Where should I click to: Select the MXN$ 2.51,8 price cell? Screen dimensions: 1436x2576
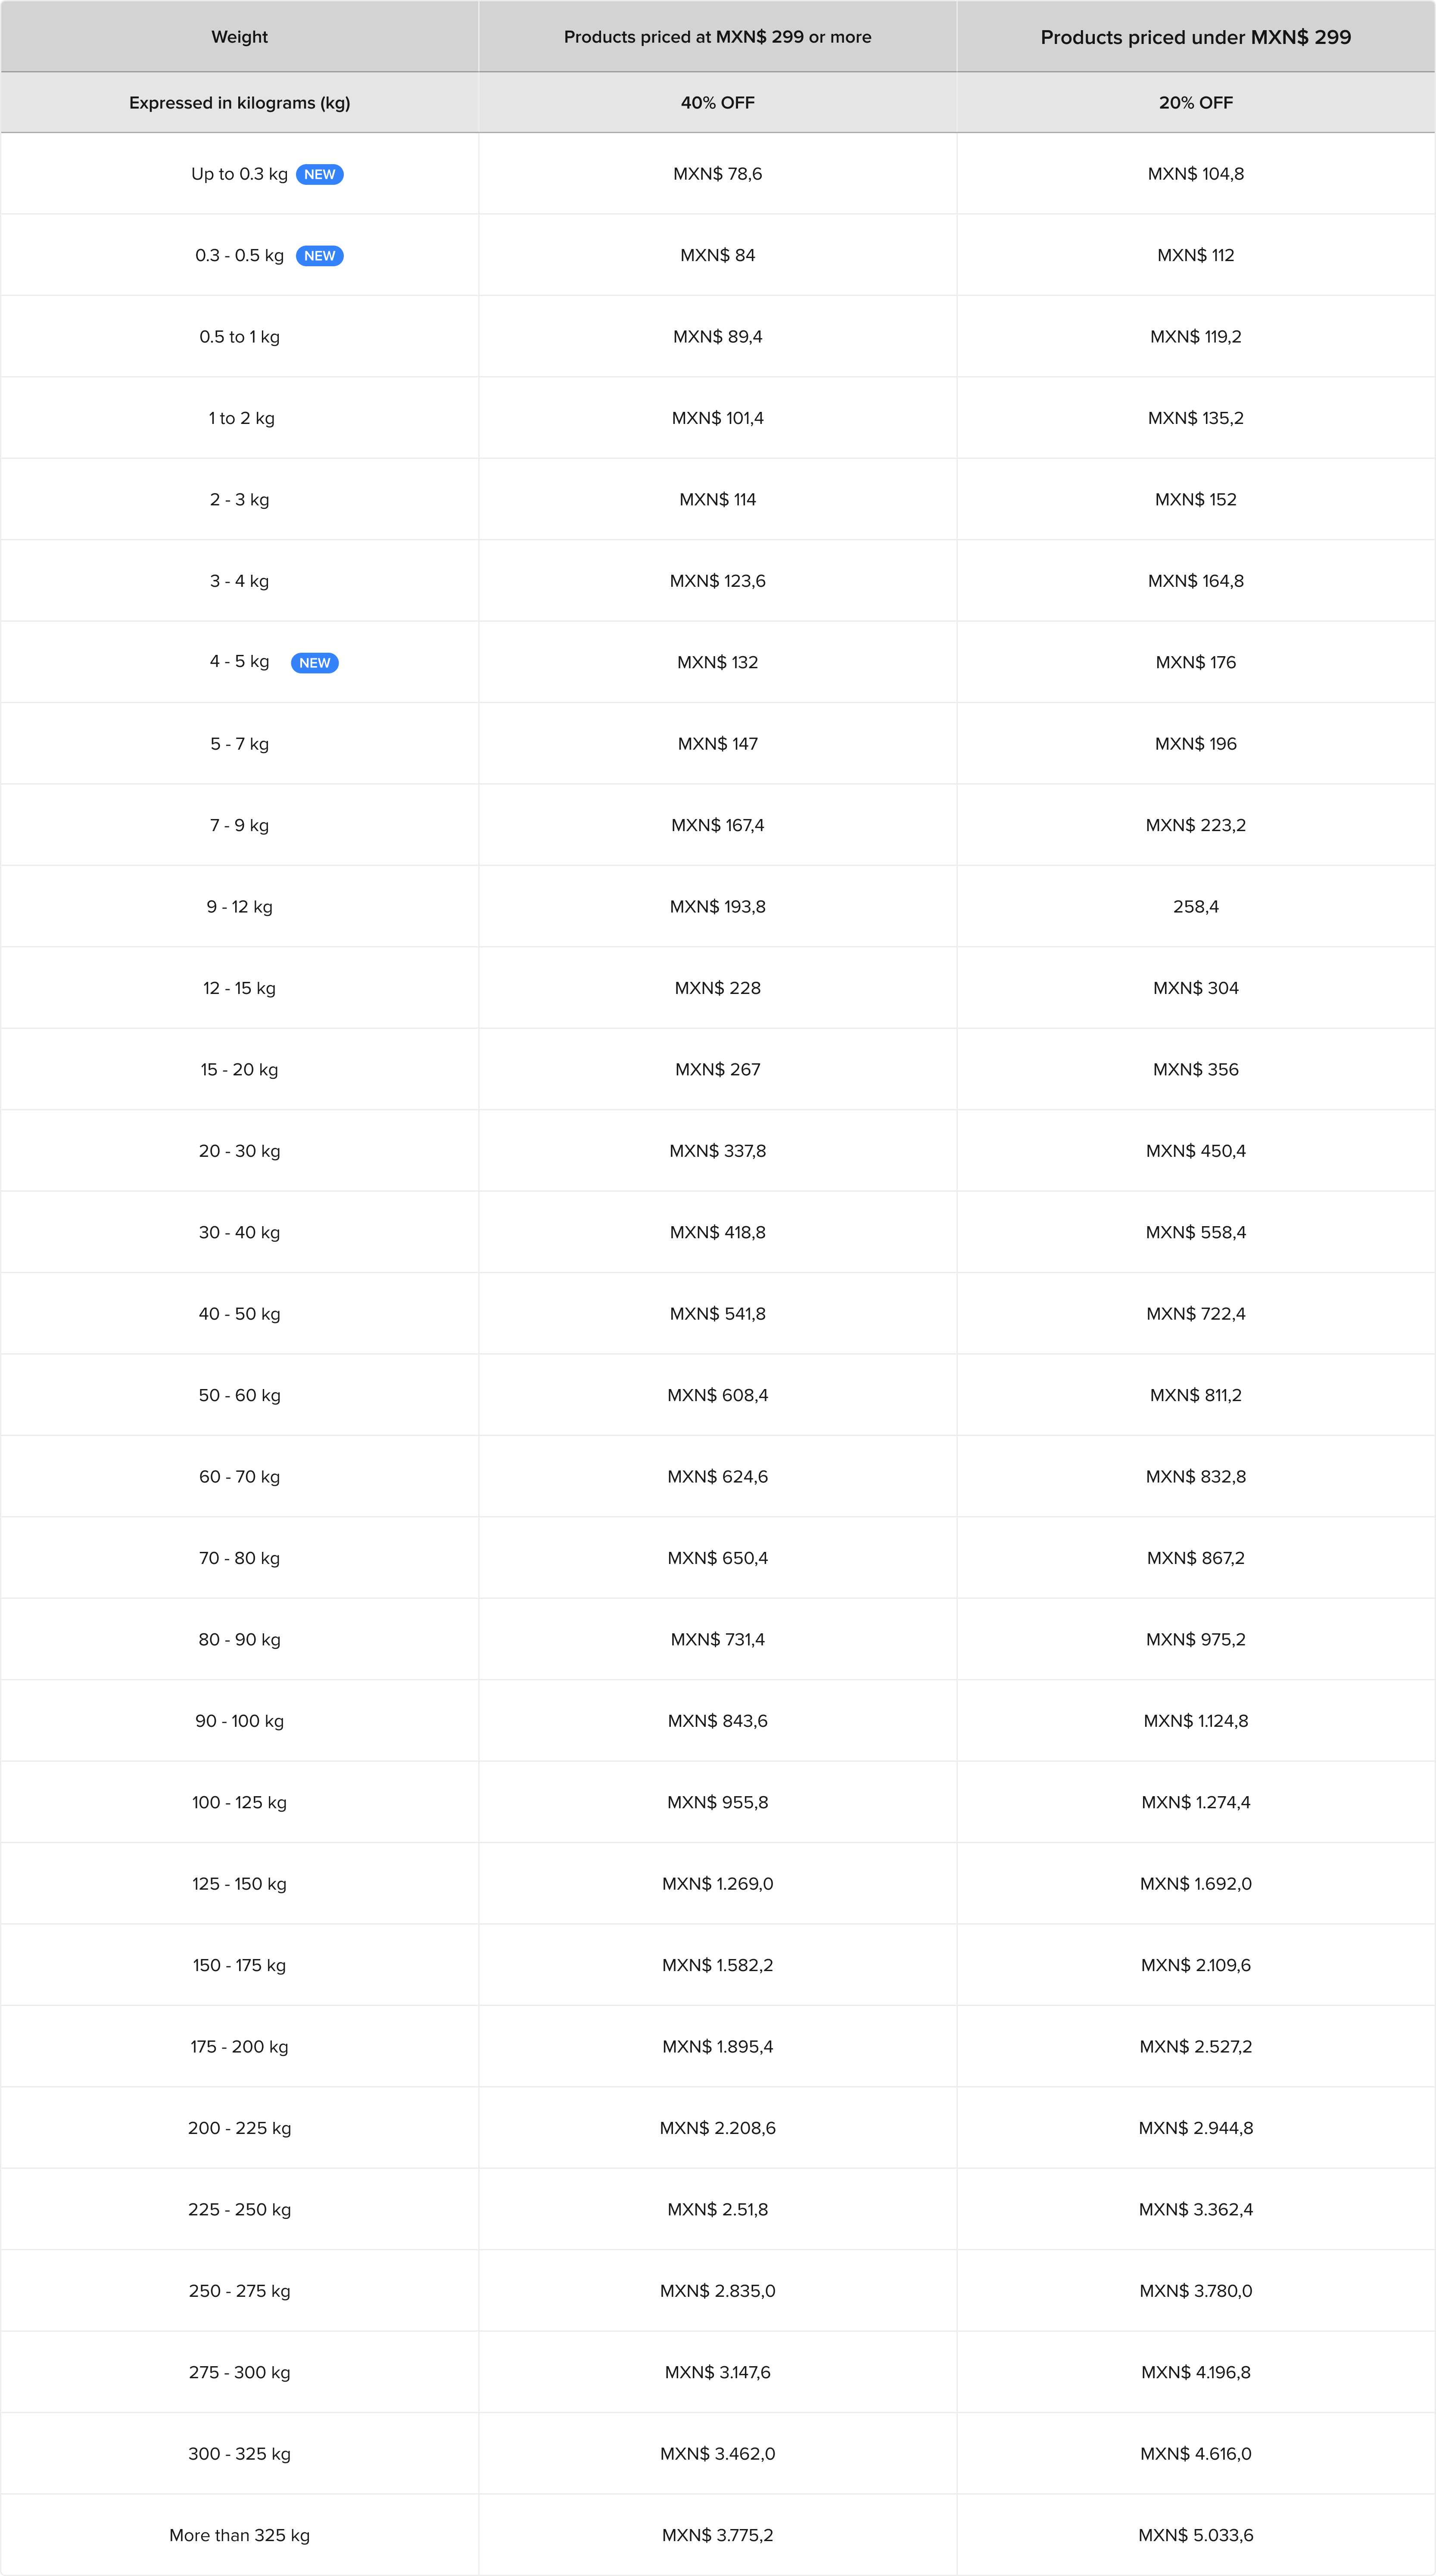tap(717, 2210)
